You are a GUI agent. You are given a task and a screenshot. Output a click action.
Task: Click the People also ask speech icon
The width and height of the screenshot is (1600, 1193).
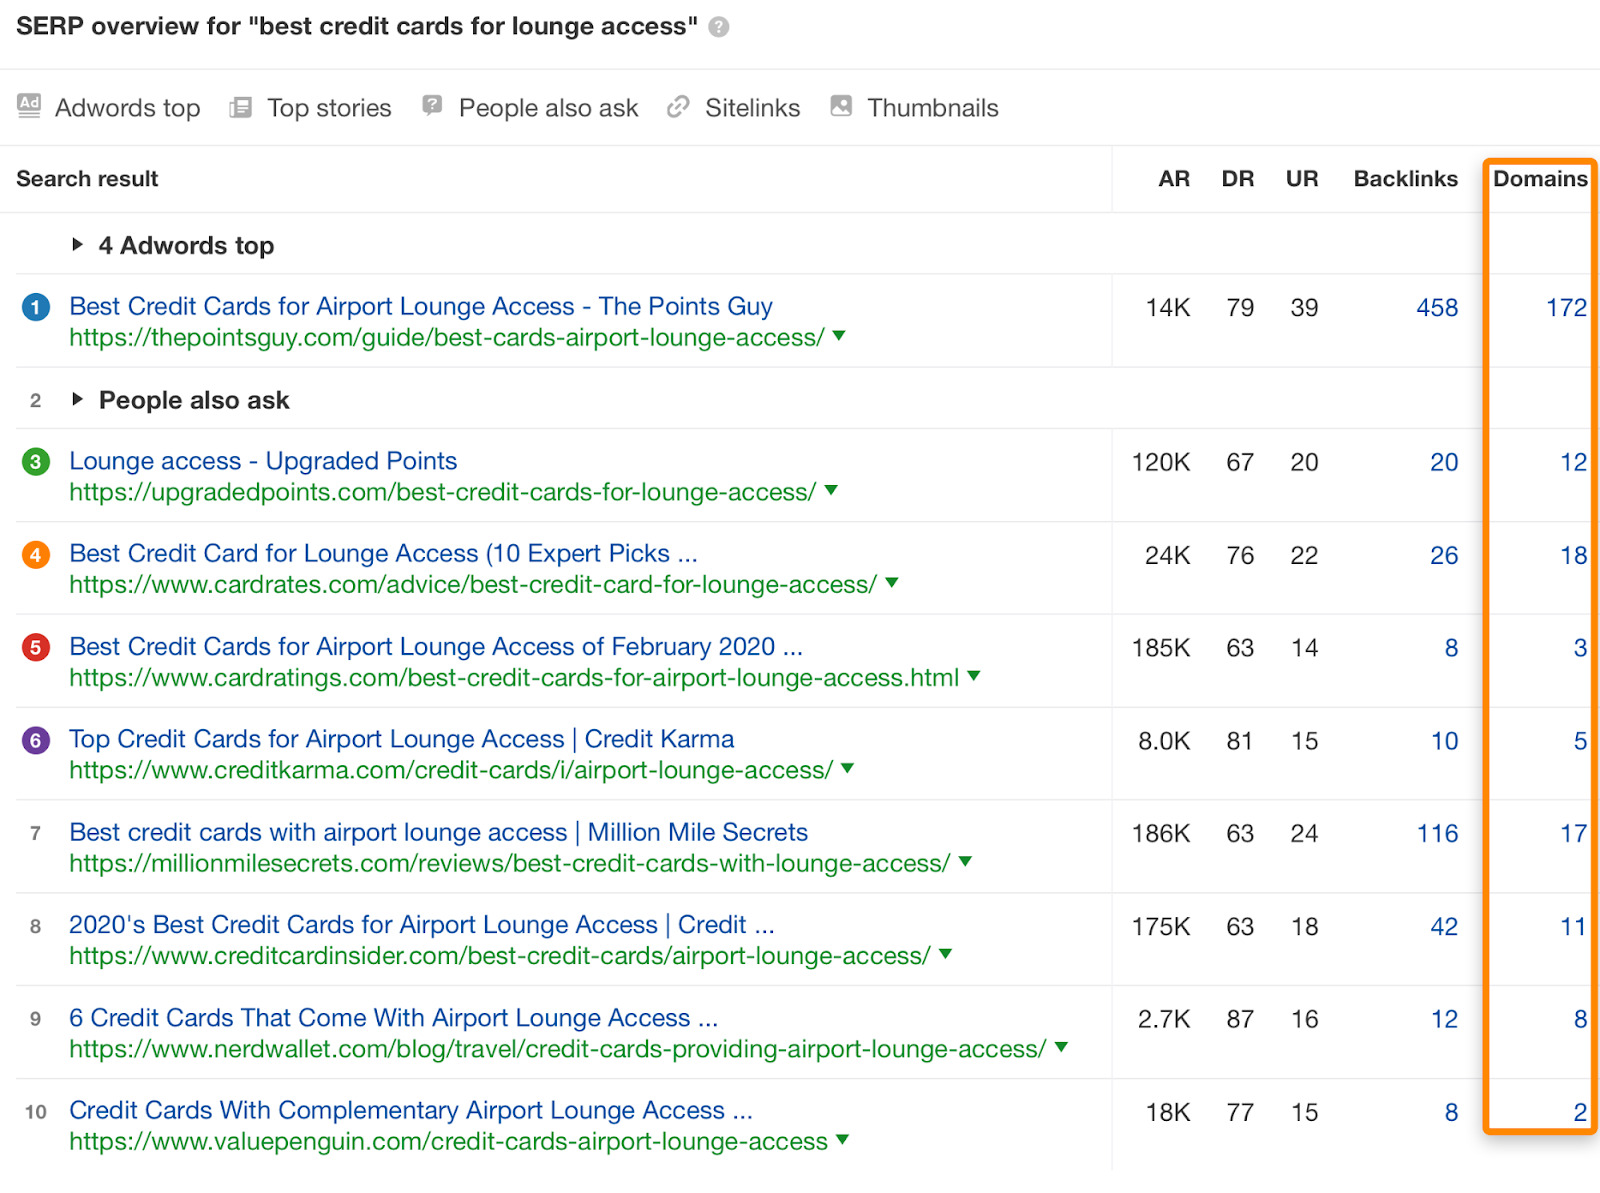(x=432, y=106)
